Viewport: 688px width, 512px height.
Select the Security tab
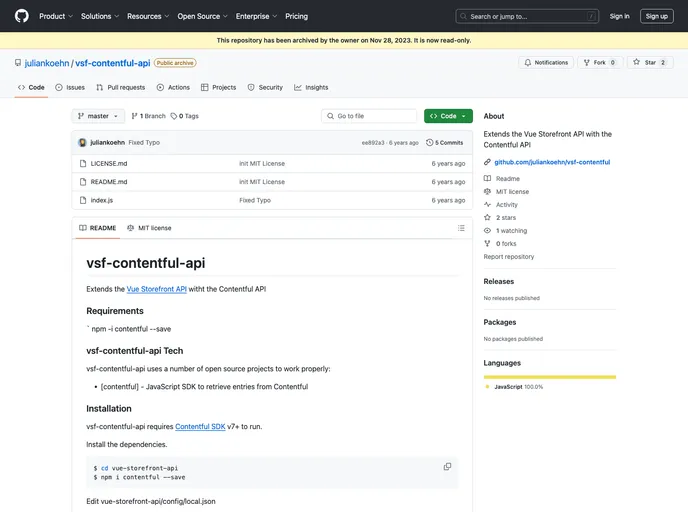pyautogui.click(x=265, y=87)
